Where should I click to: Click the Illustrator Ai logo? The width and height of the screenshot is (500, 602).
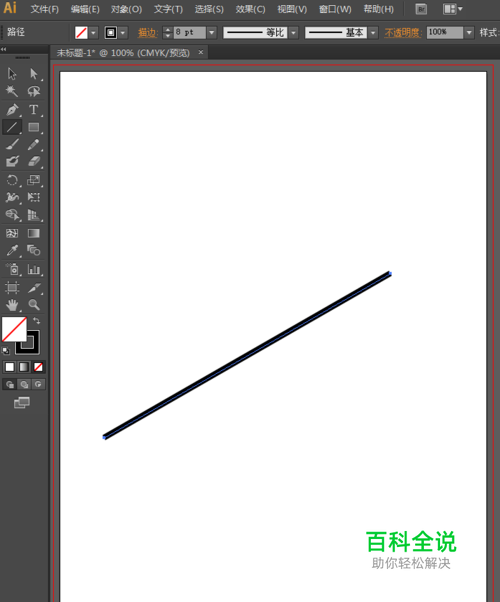click(10, 8)
